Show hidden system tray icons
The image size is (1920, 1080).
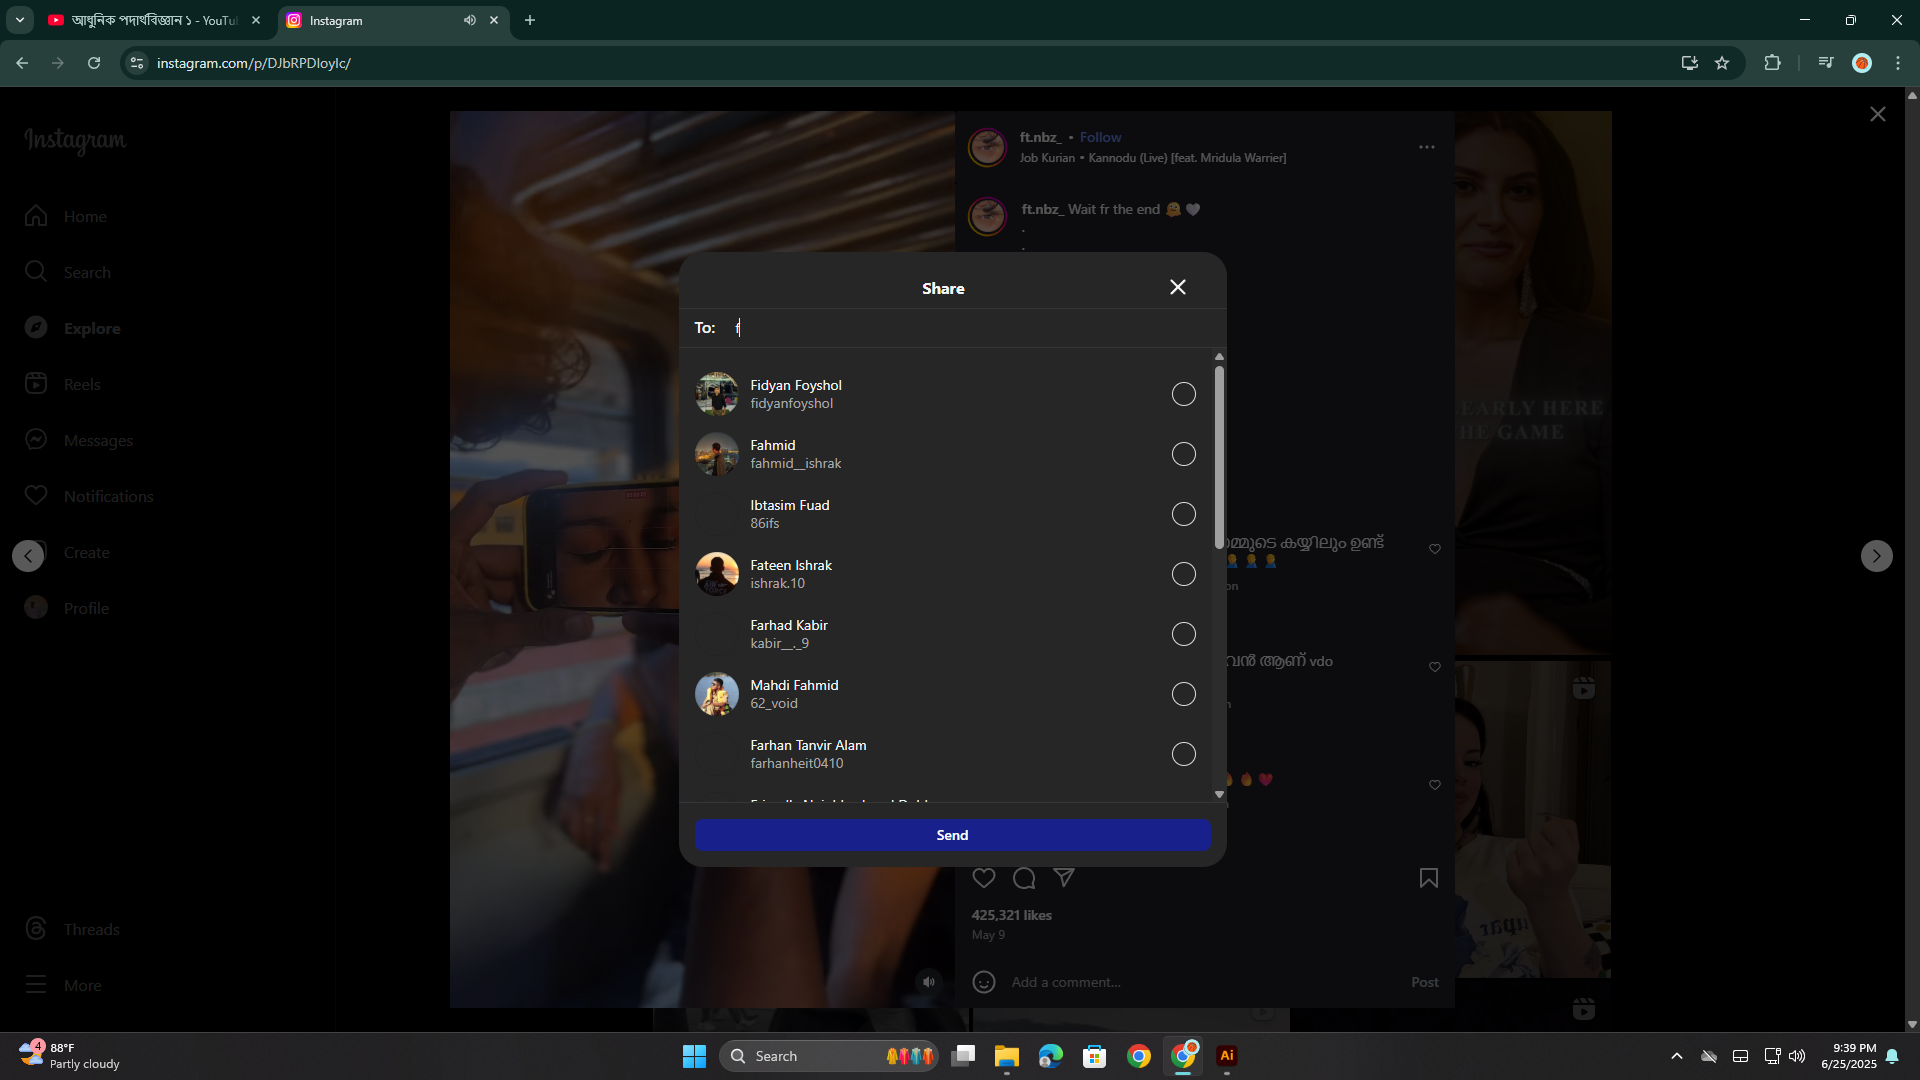click(x=1677, y=1056)
